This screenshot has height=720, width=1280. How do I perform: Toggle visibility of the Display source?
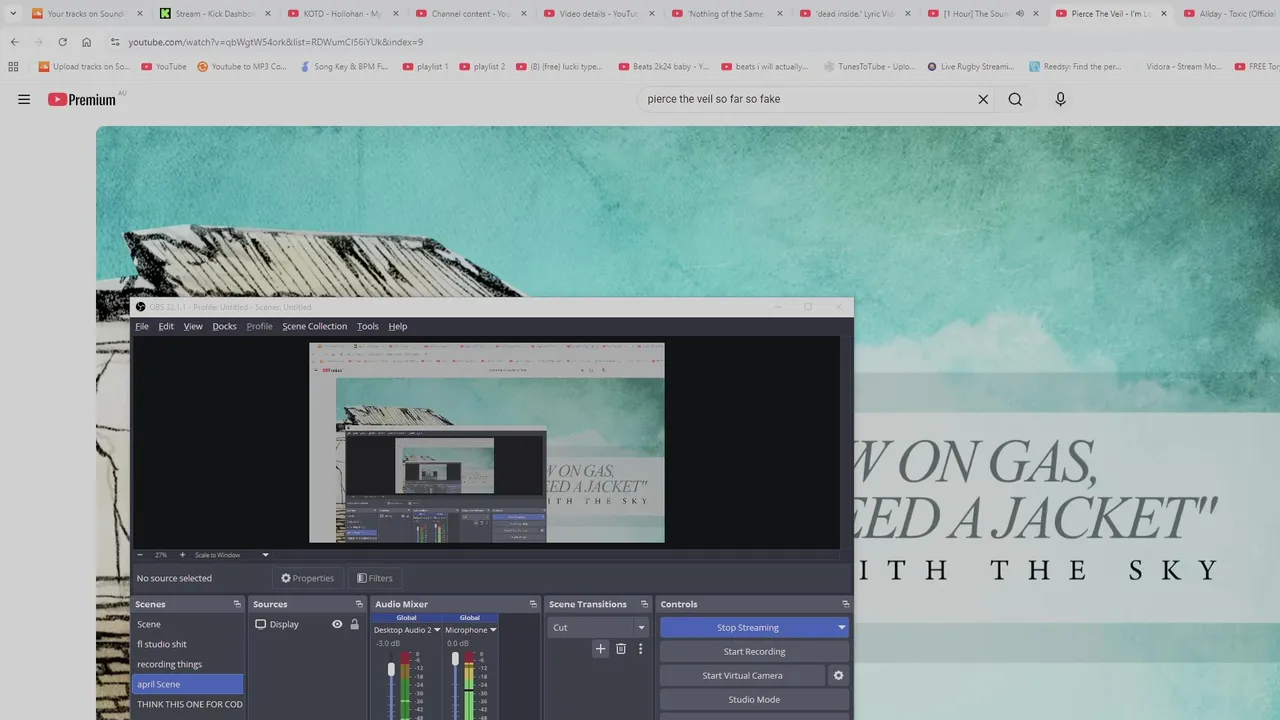click(337, 624)
